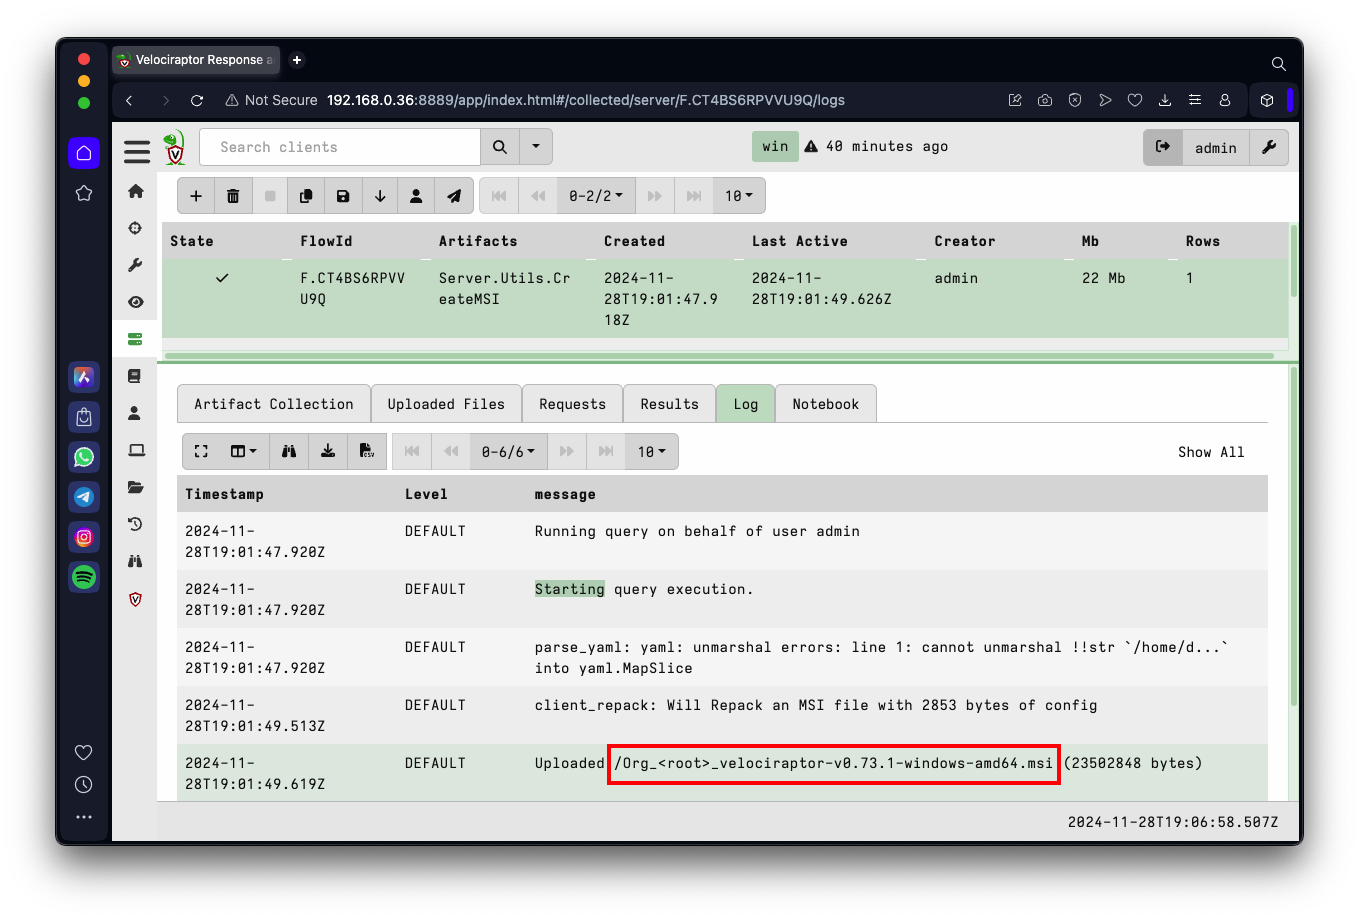
Task: Switch to the Uploaded Files tab
Action: (x=446, y=404)
